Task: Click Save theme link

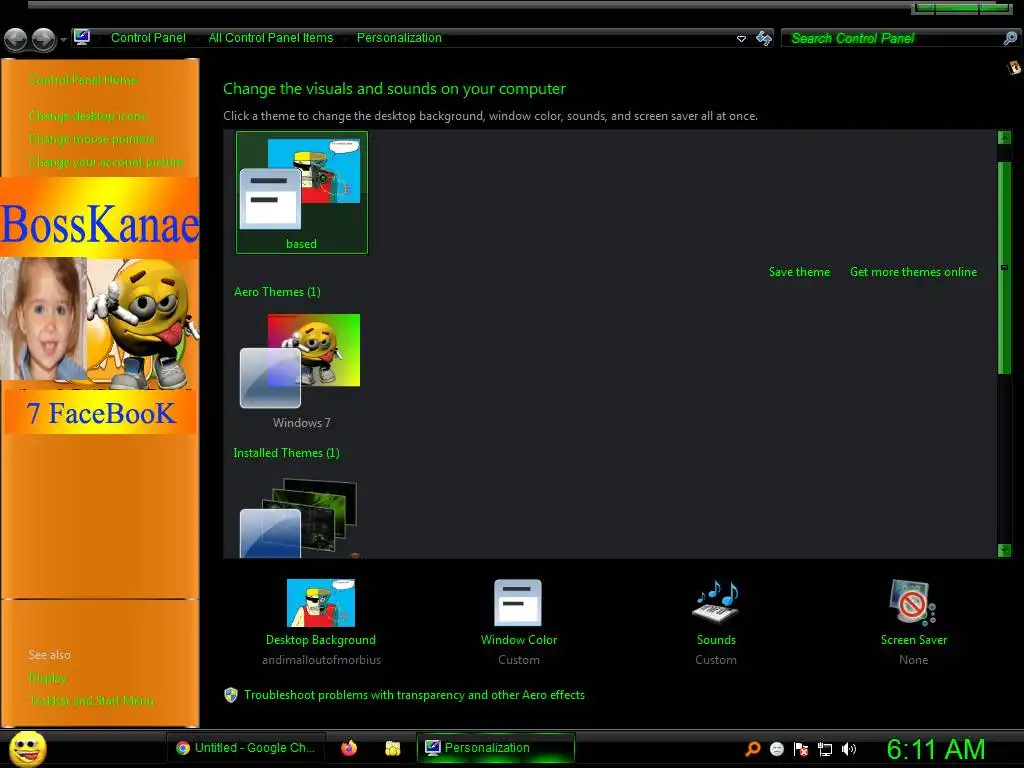Action: pos(799,272)
